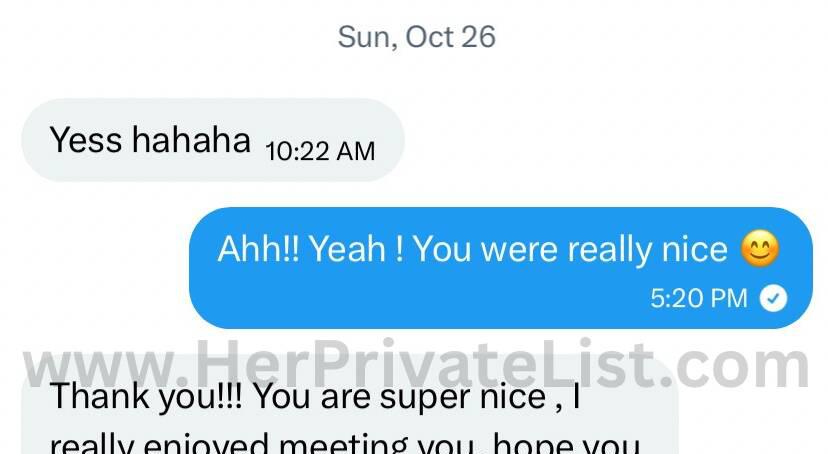Click the 10:22 AM timestamp
The height and width of the screenshot is (454, 828).
pyautogui.click(x=320, y=152)
